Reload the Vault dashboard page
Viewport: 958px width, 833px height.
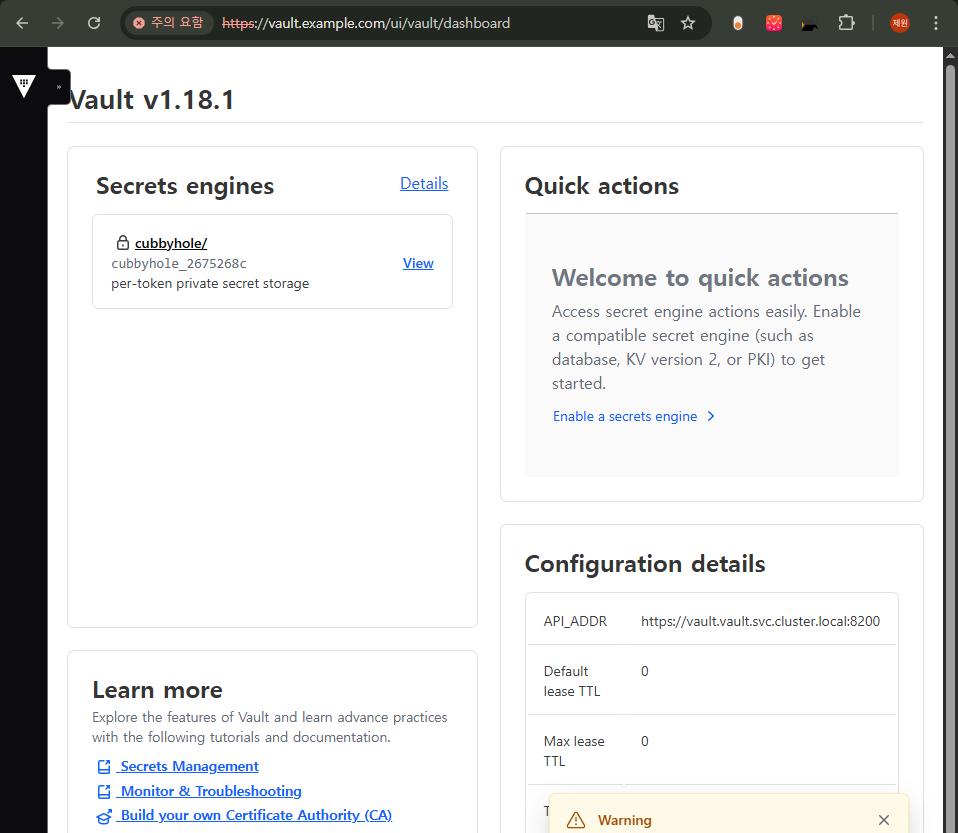point(94,23)
